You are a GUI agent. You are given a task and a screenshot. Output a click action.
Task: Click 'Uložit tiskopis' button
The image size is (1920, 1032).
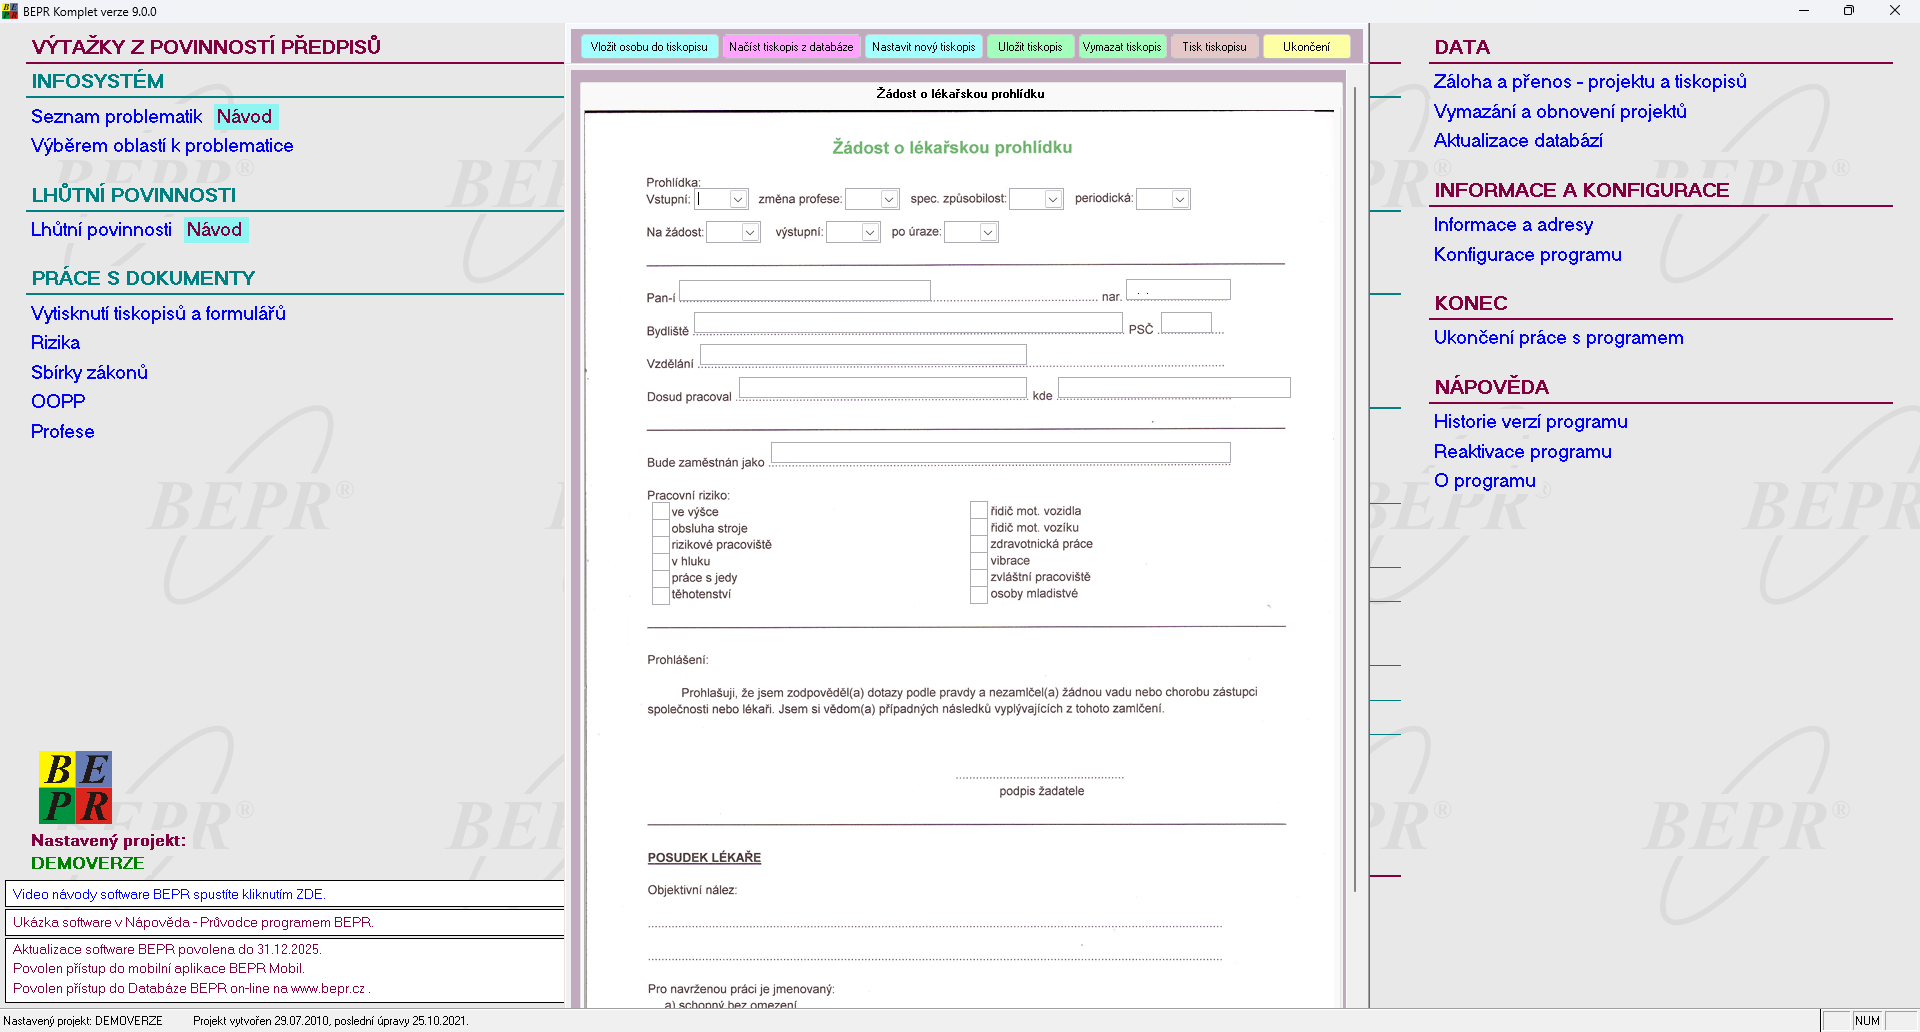(1030, 47)
